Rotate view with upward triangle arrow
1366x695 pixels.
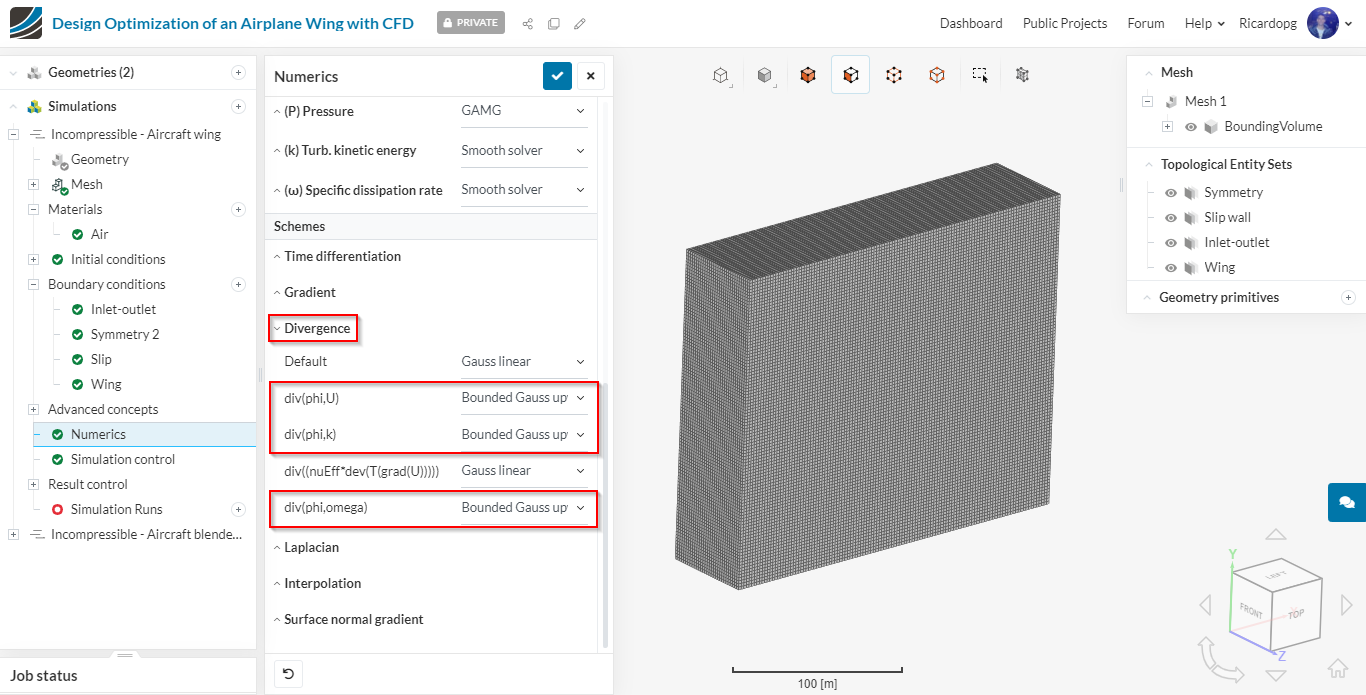[1276, 536]
